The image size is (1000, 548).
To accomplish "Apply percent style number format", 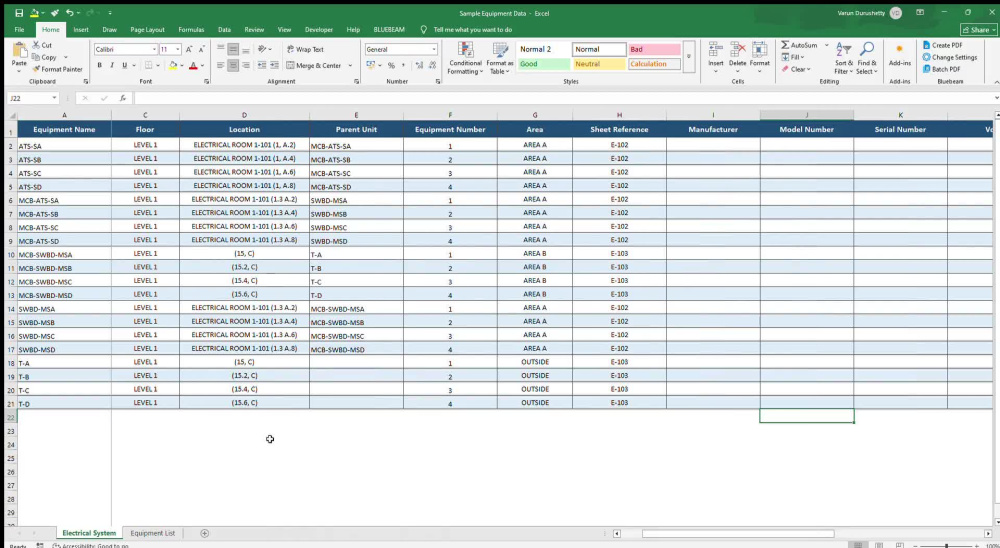I will [x=391, y=65].
